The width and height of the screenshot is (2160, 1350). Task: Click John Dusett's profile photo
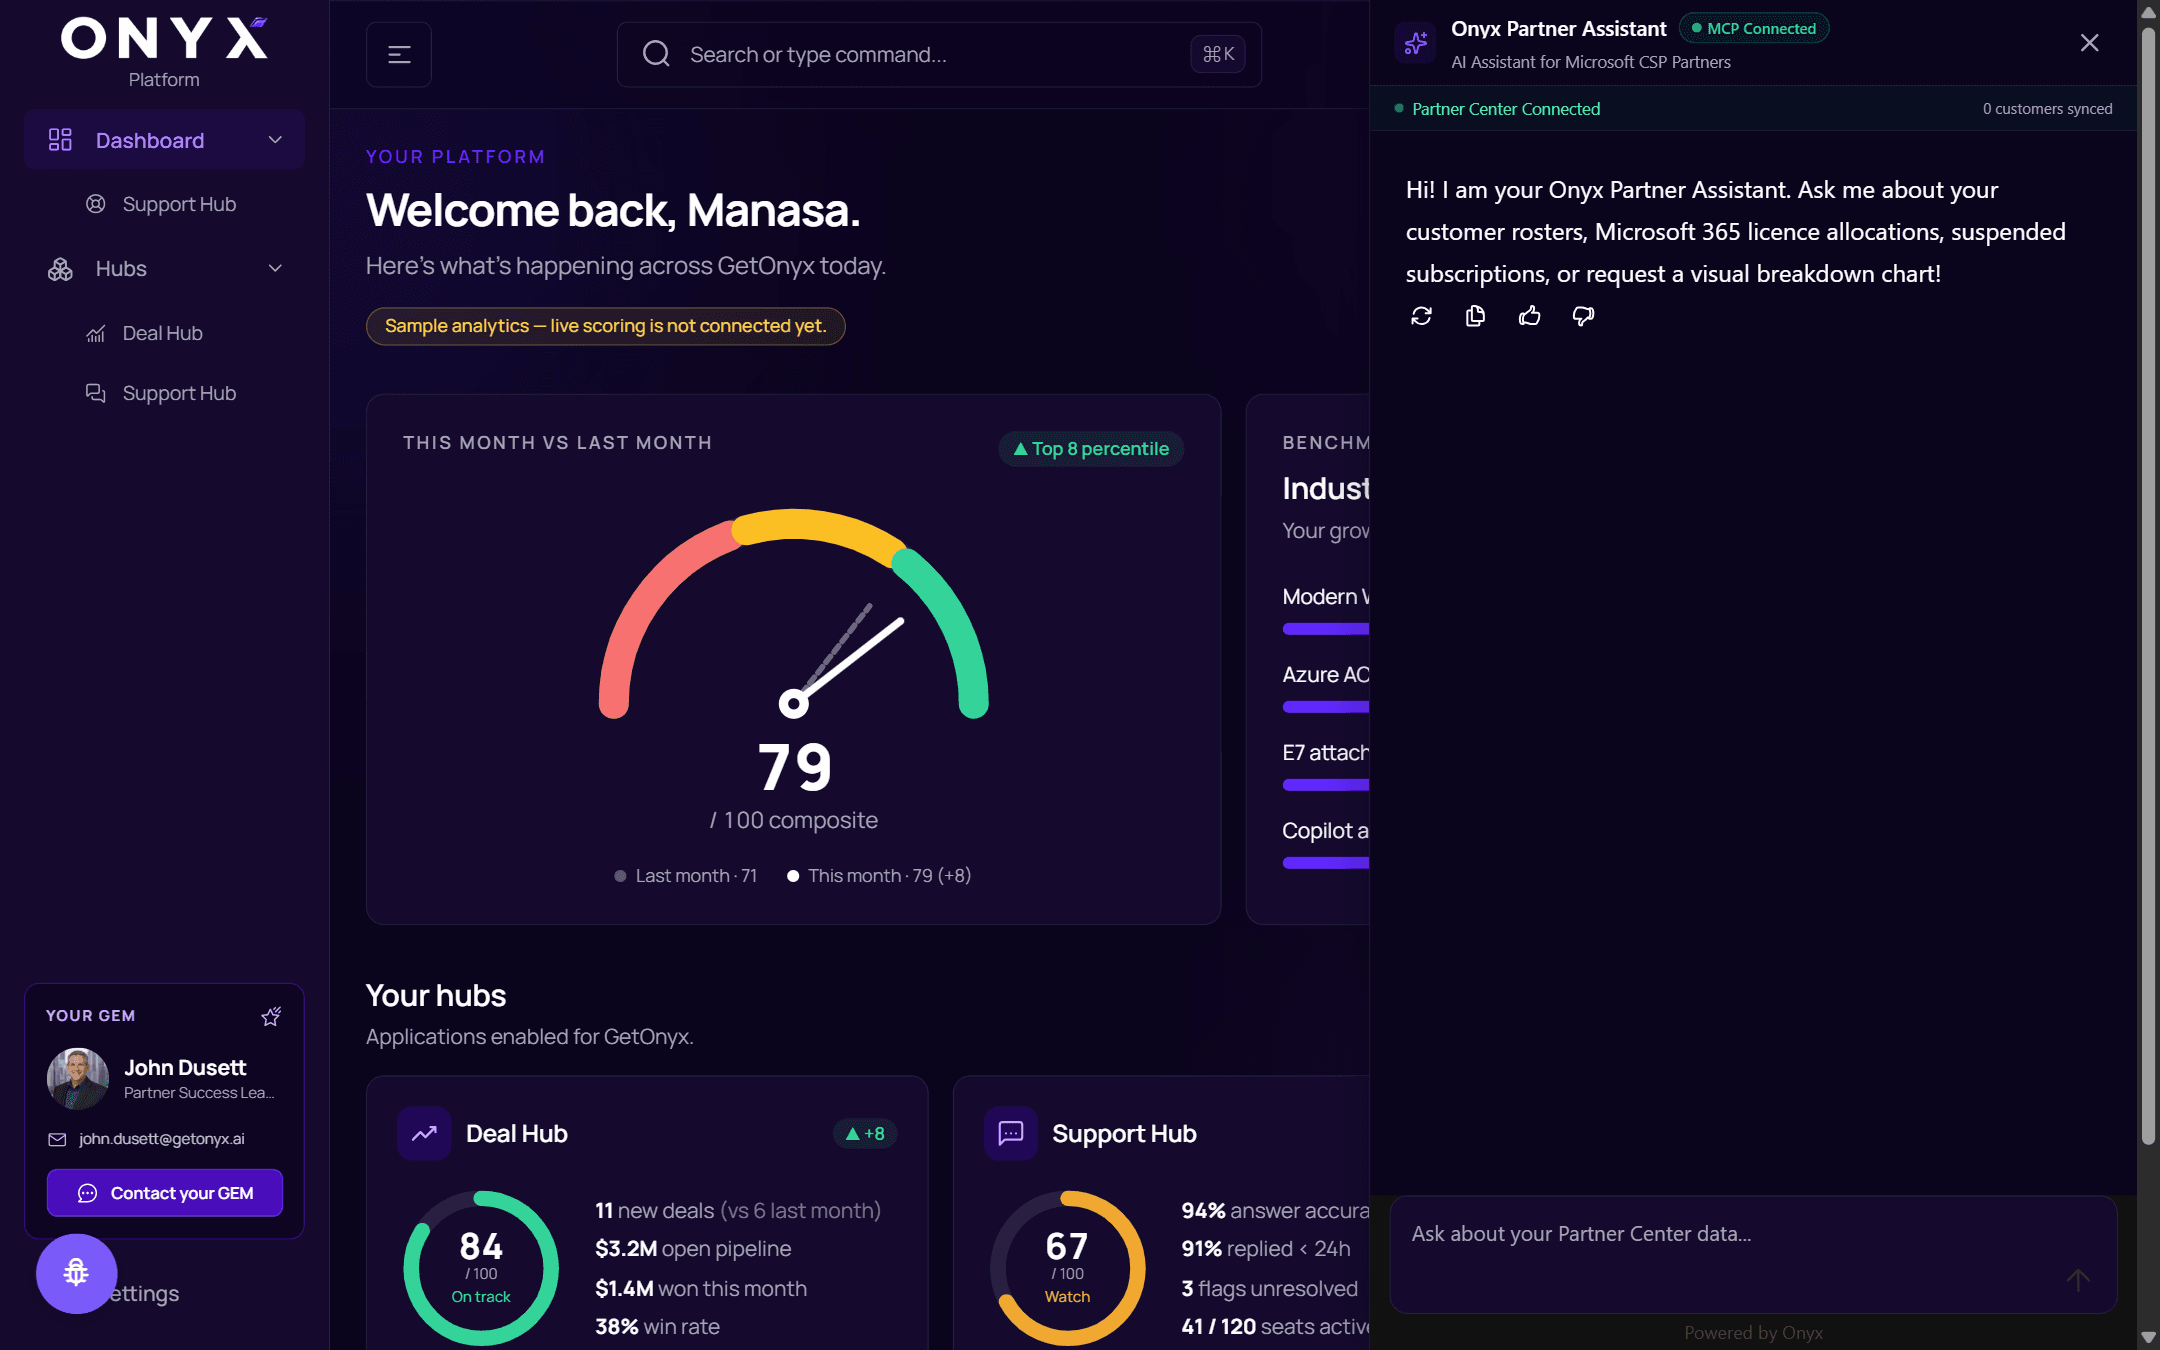[x=78, y=1079]
